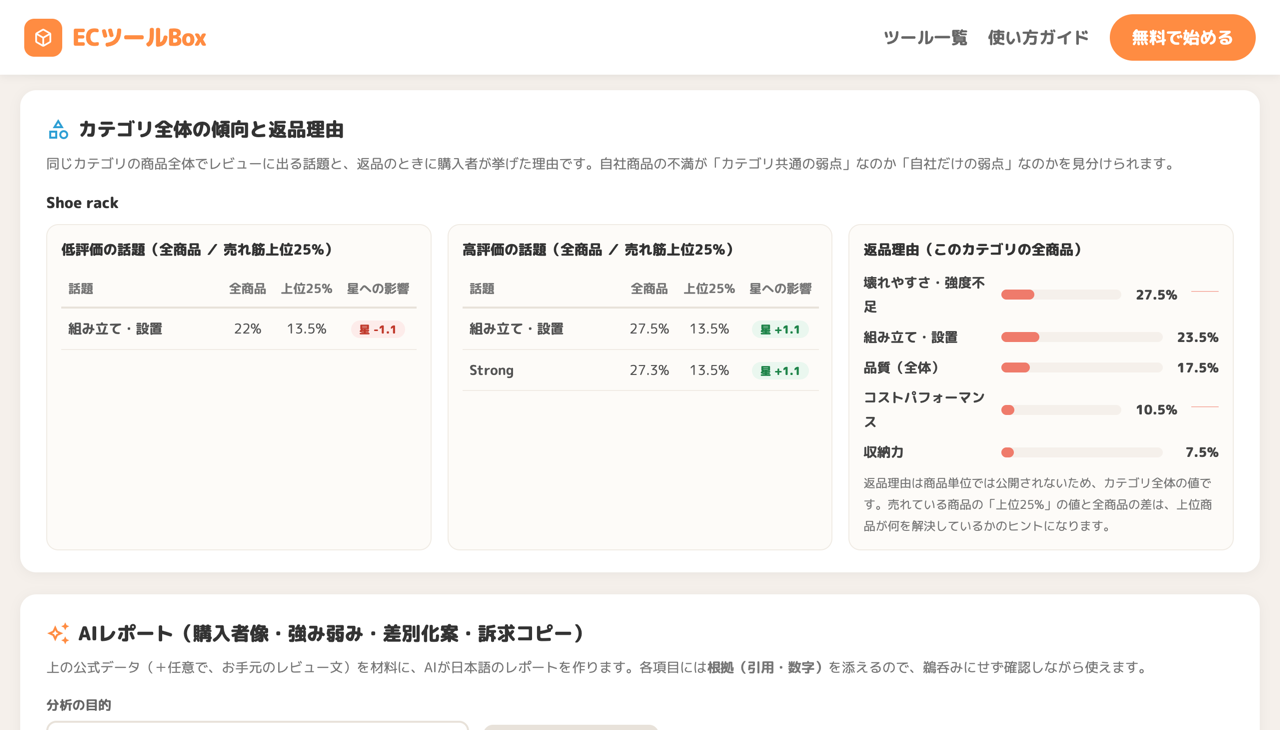Click the 組み立て・設置 return reason bar
1280x730 pixels.
(x=1082, y=337)
